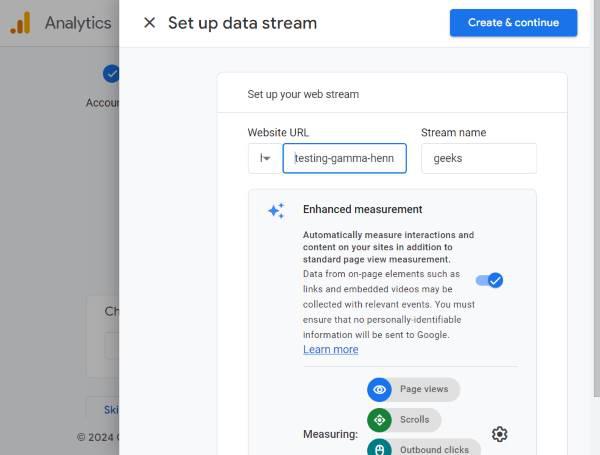
Task: Select the Scrolls chip label
Action: click(x=415, y=420)
